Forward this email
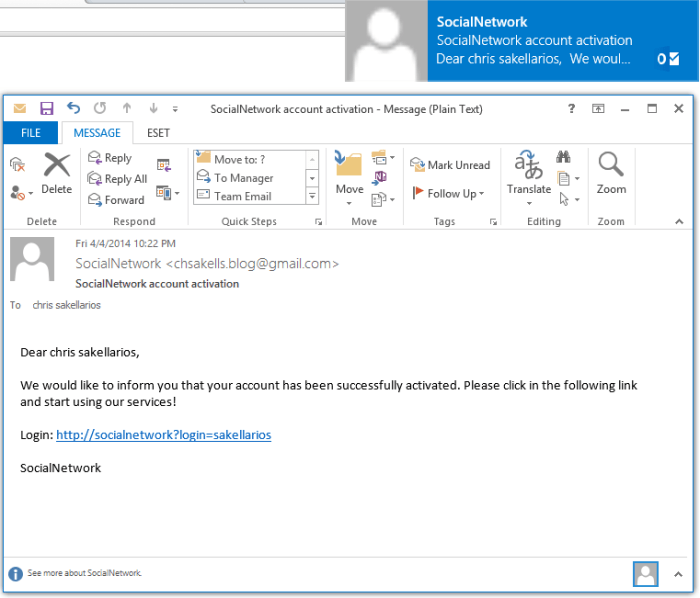 tap(116, 199)
